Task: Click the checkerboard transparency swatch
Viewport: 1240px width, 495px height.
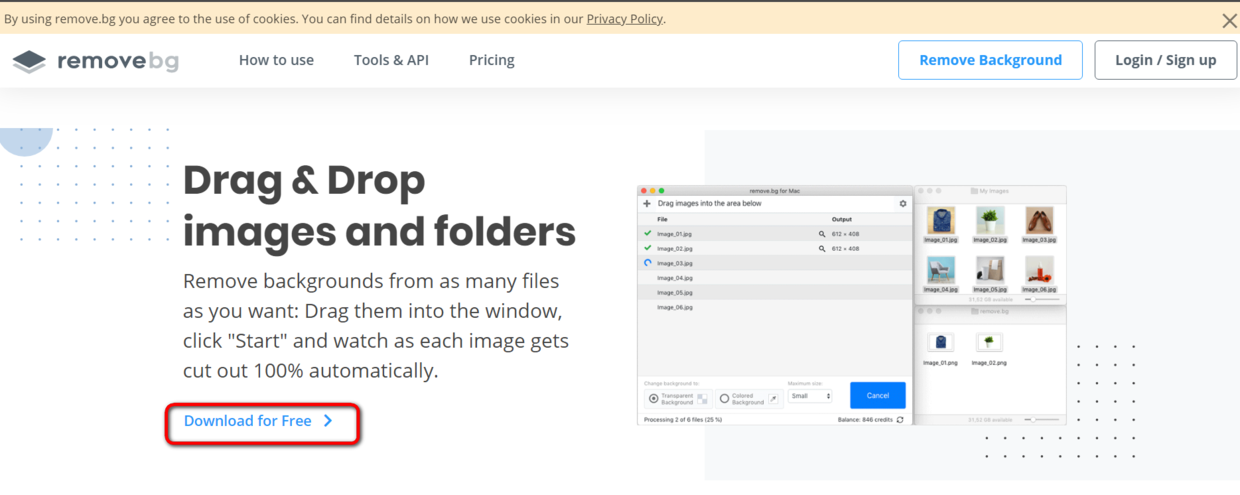Action: (702, 399)
